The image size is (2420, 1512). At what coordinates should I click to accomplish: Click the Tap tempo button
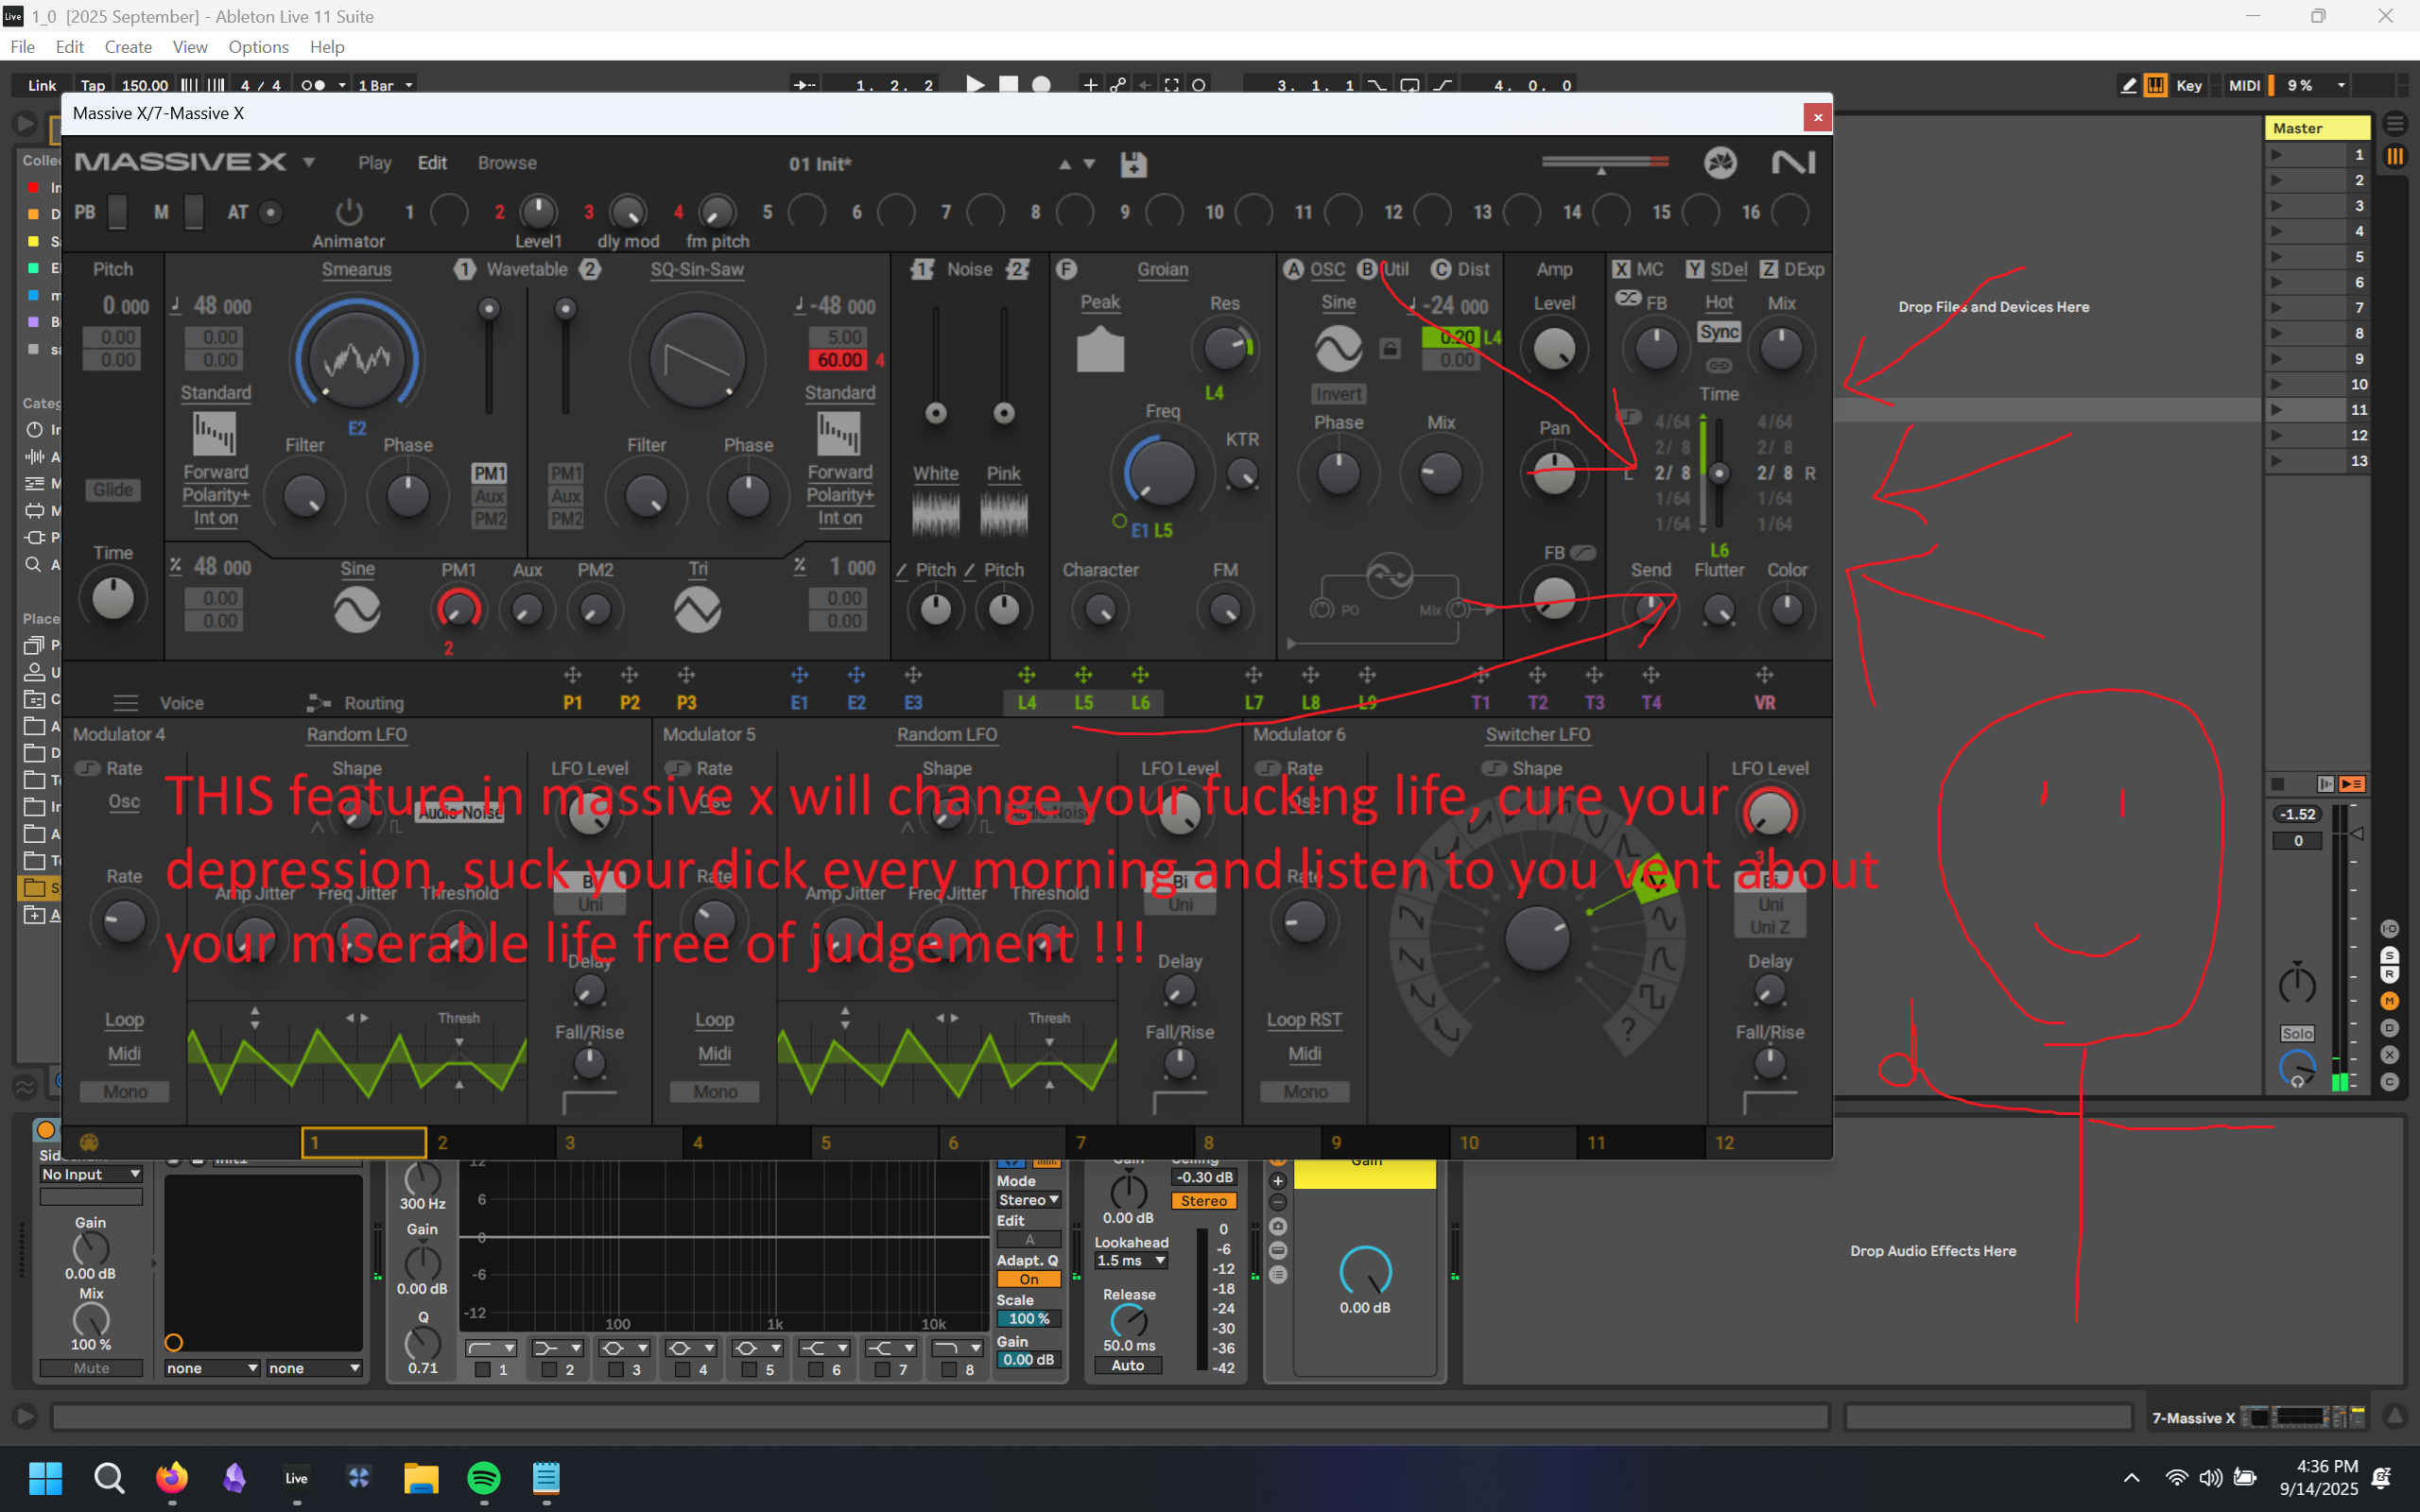click(93, 85)
